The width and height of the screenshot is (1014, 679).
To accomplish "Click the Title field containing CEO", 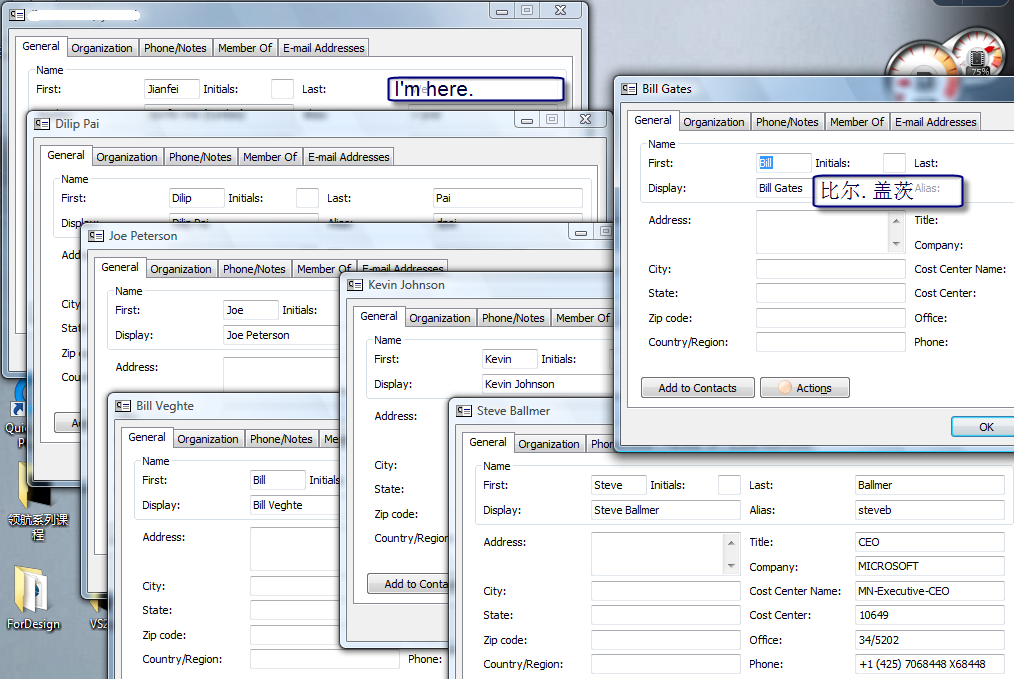I will pyautogui.click(x=929, y=542).
